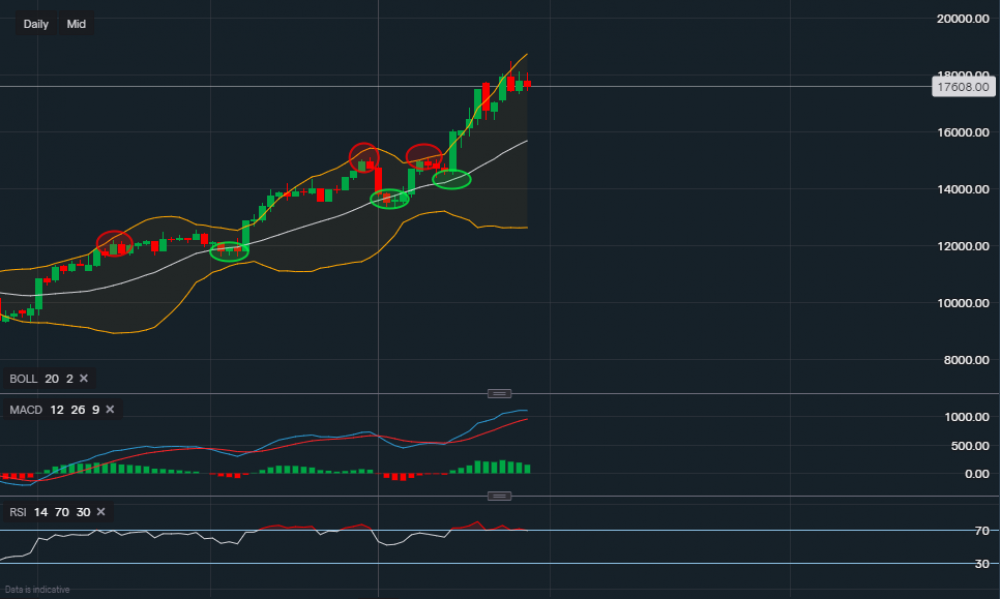
Task: Select the Daily timeframe tab
Action: tap(35, 23)
